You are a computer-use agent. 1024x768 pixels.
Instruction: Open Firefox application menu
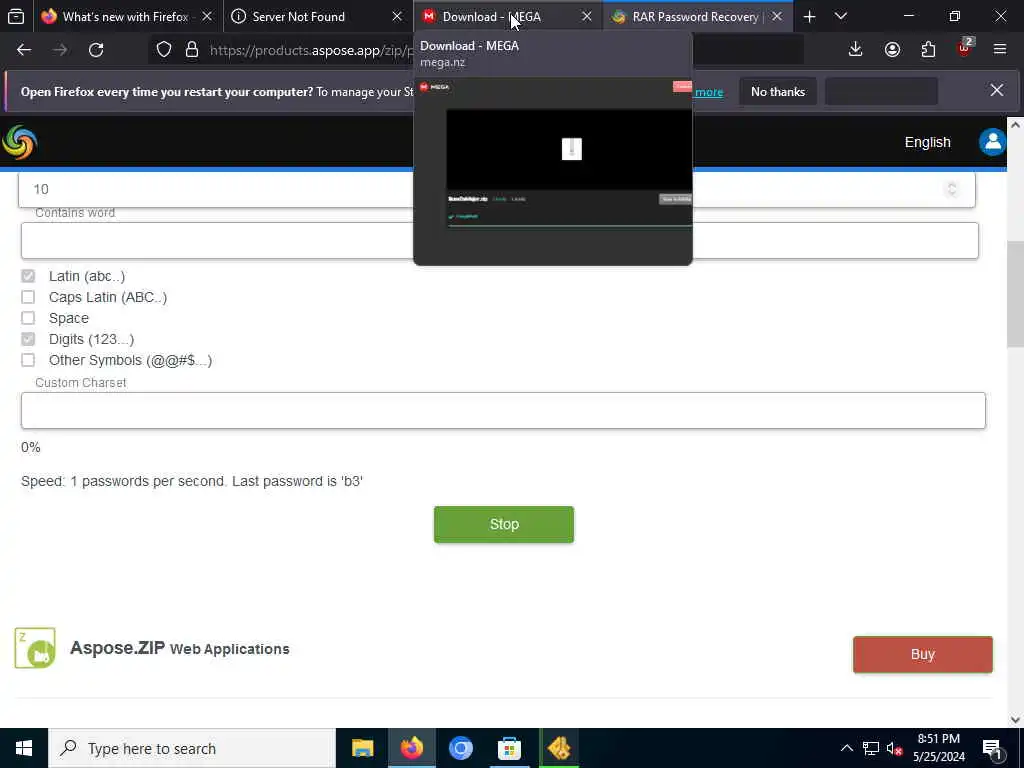[x=1000, y=50]
